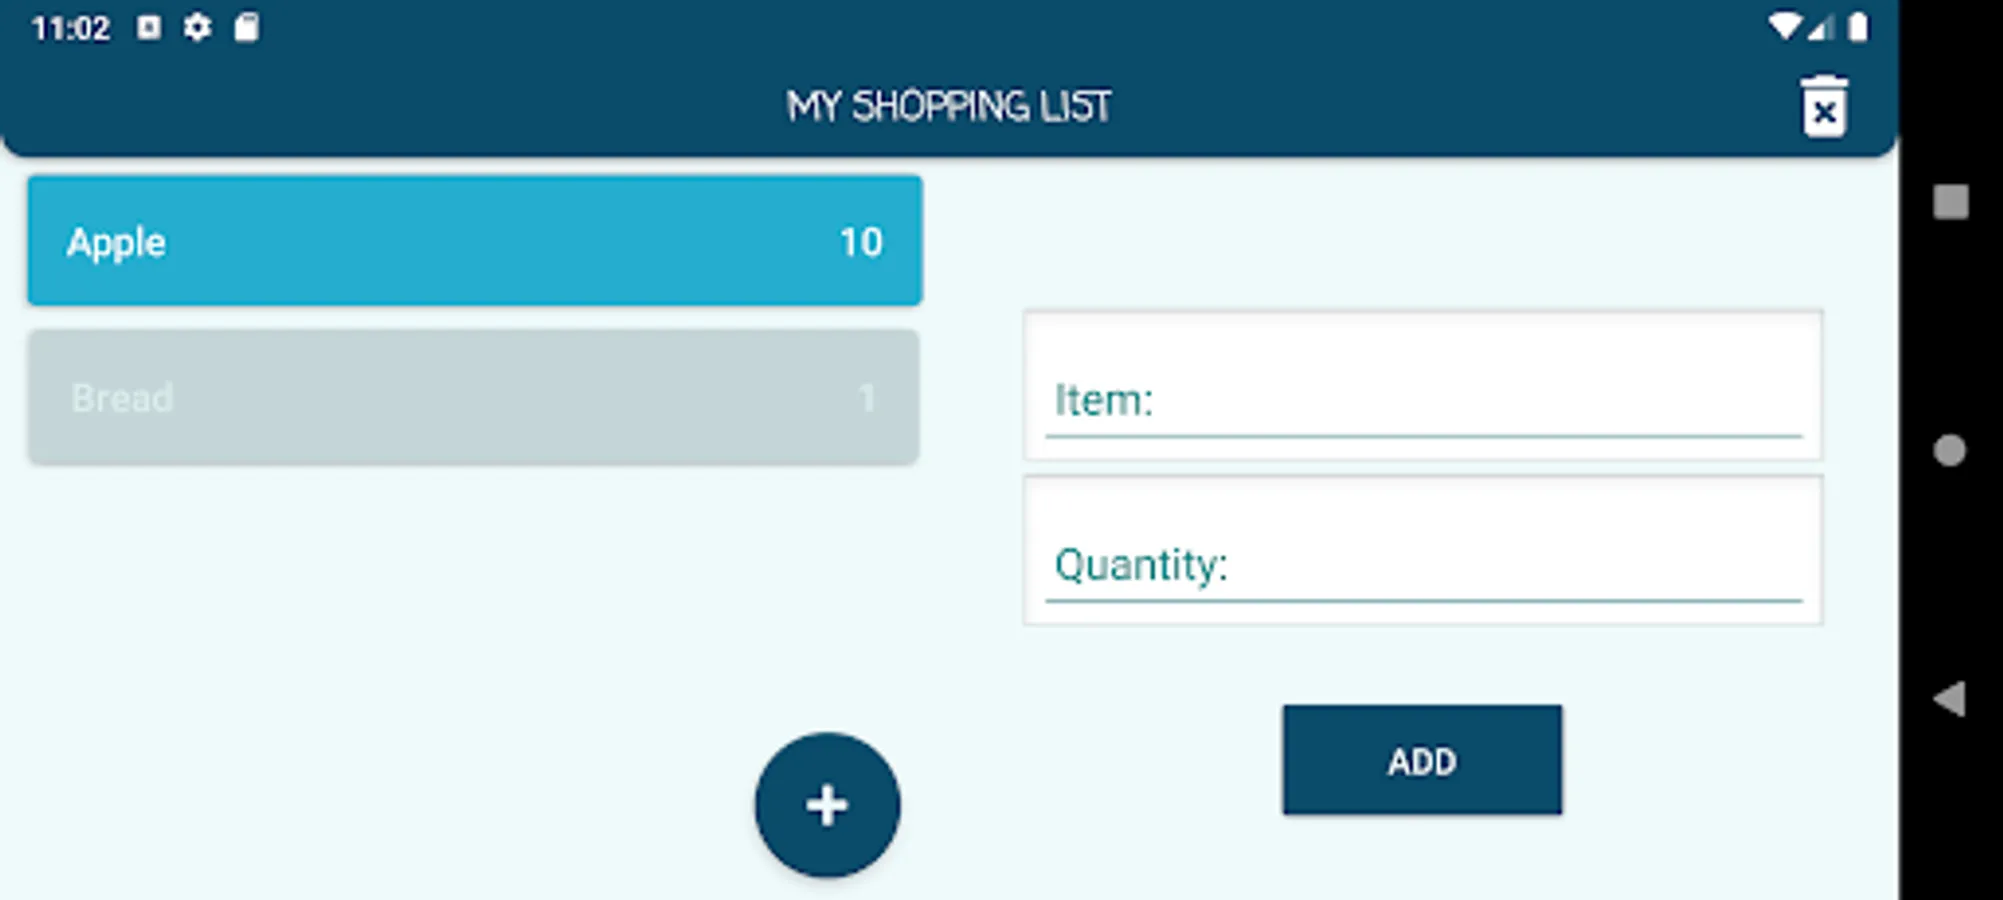Focus the Quantity text field
The height and width of the screenshot is (900, 2003).
point(1422,565)
